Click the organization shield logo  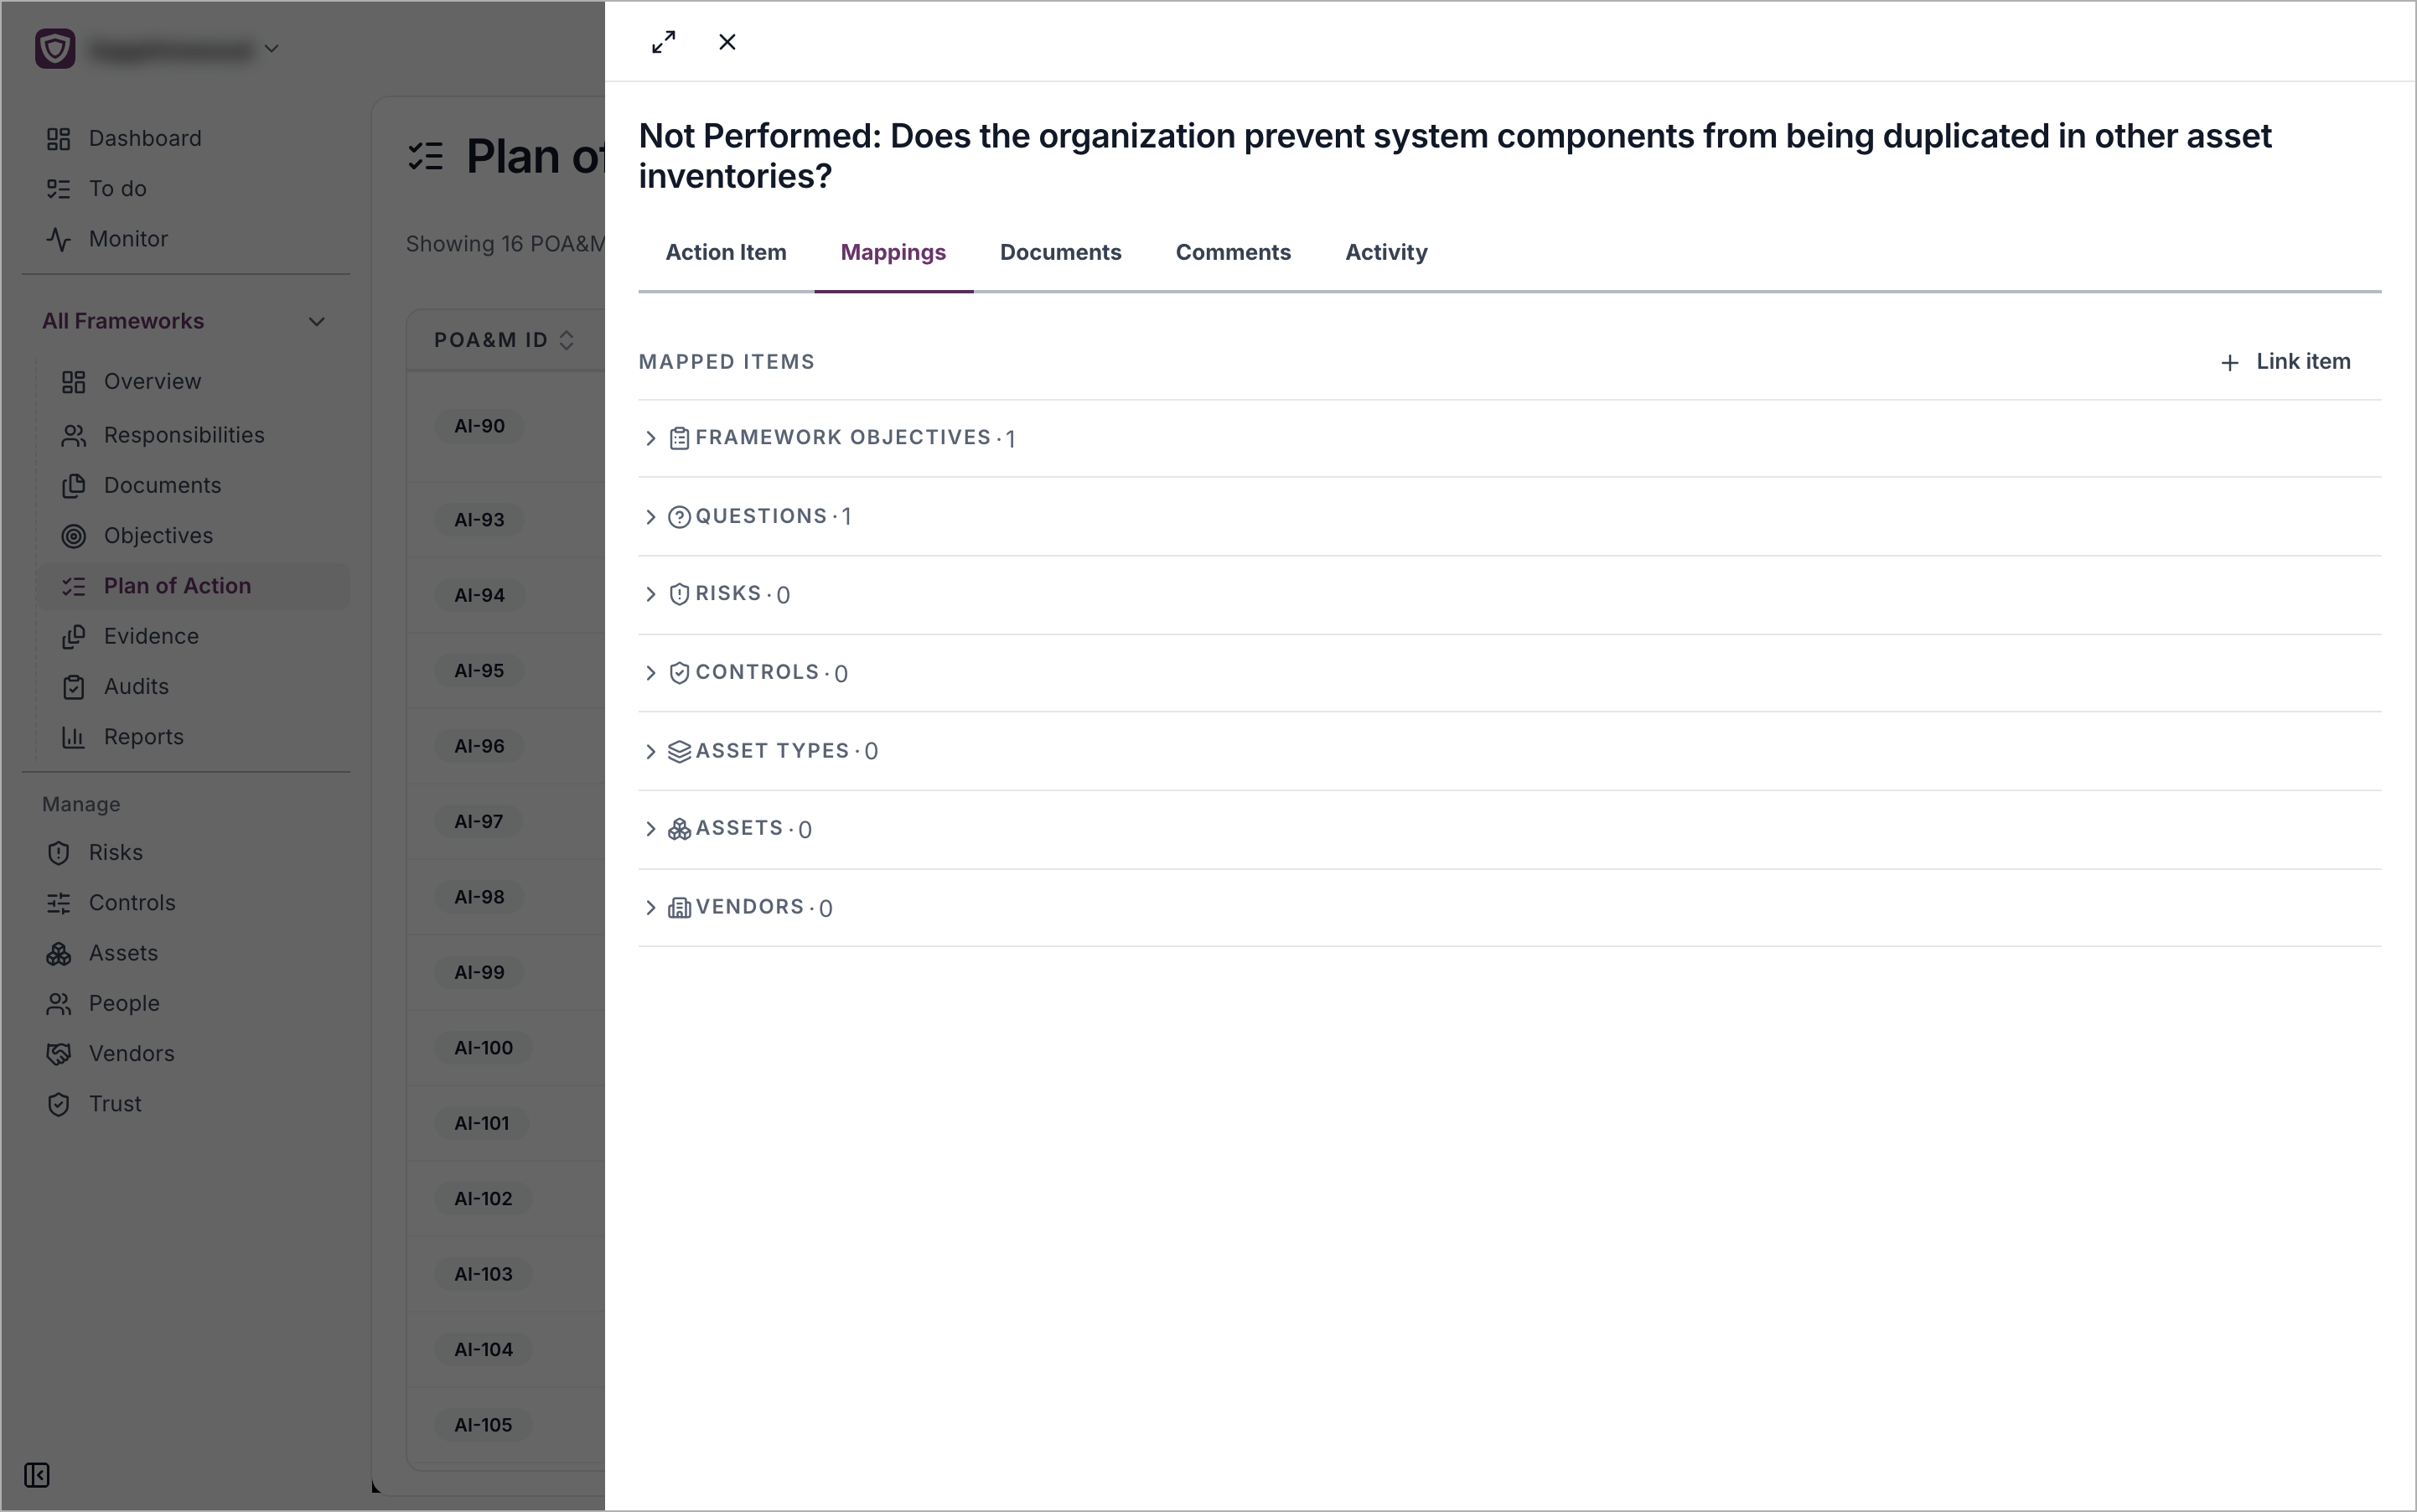click(55, 48)
